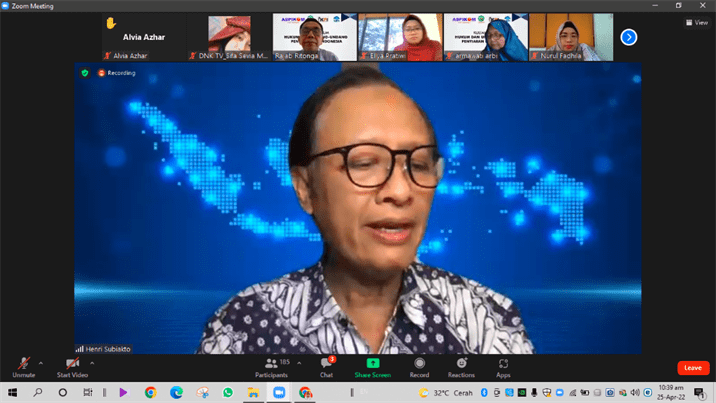
Task: Open the Chat panel
Action: point(326,367)
